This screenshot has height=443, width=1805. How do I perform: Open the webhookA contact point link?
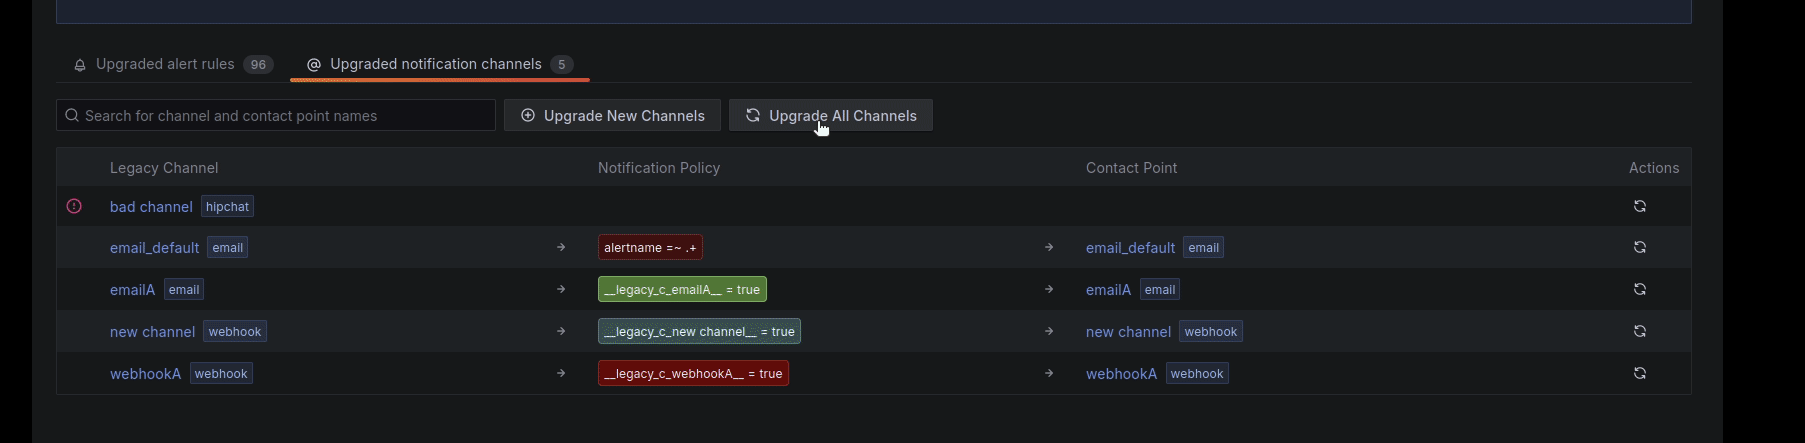(1121, 373)
